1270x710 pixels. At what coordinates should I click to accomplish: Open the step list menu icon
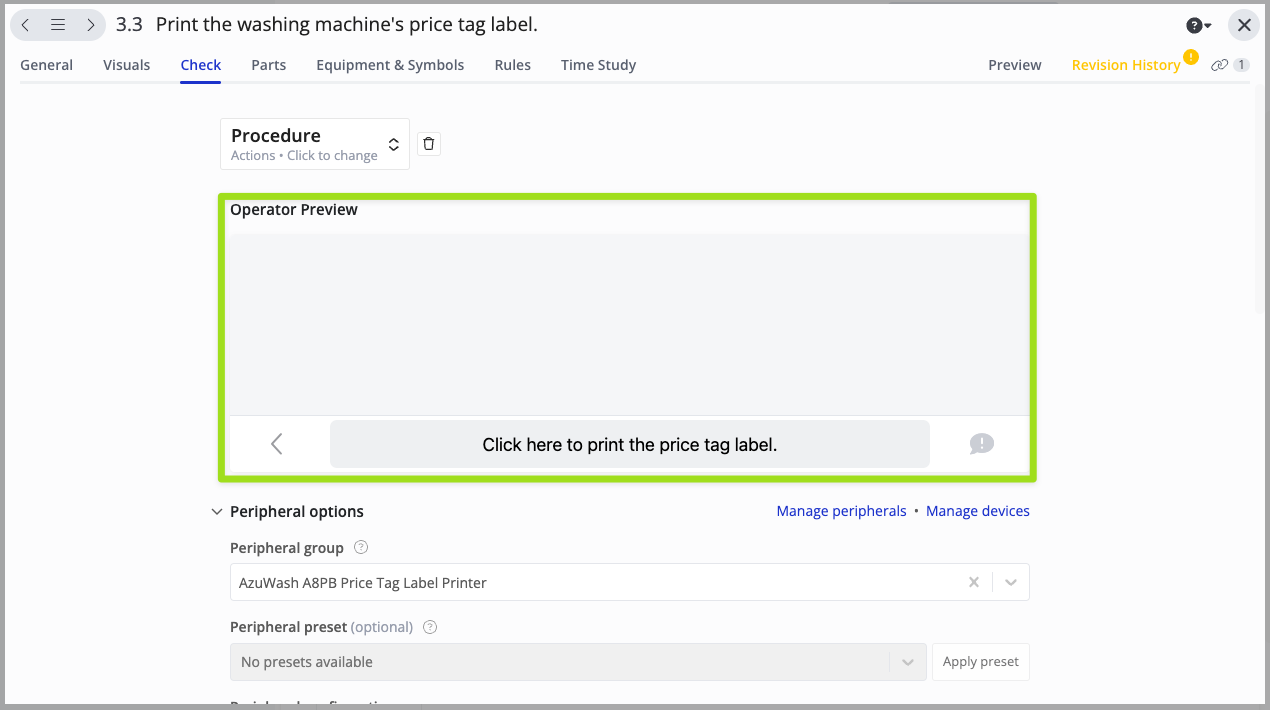[58, 25]
